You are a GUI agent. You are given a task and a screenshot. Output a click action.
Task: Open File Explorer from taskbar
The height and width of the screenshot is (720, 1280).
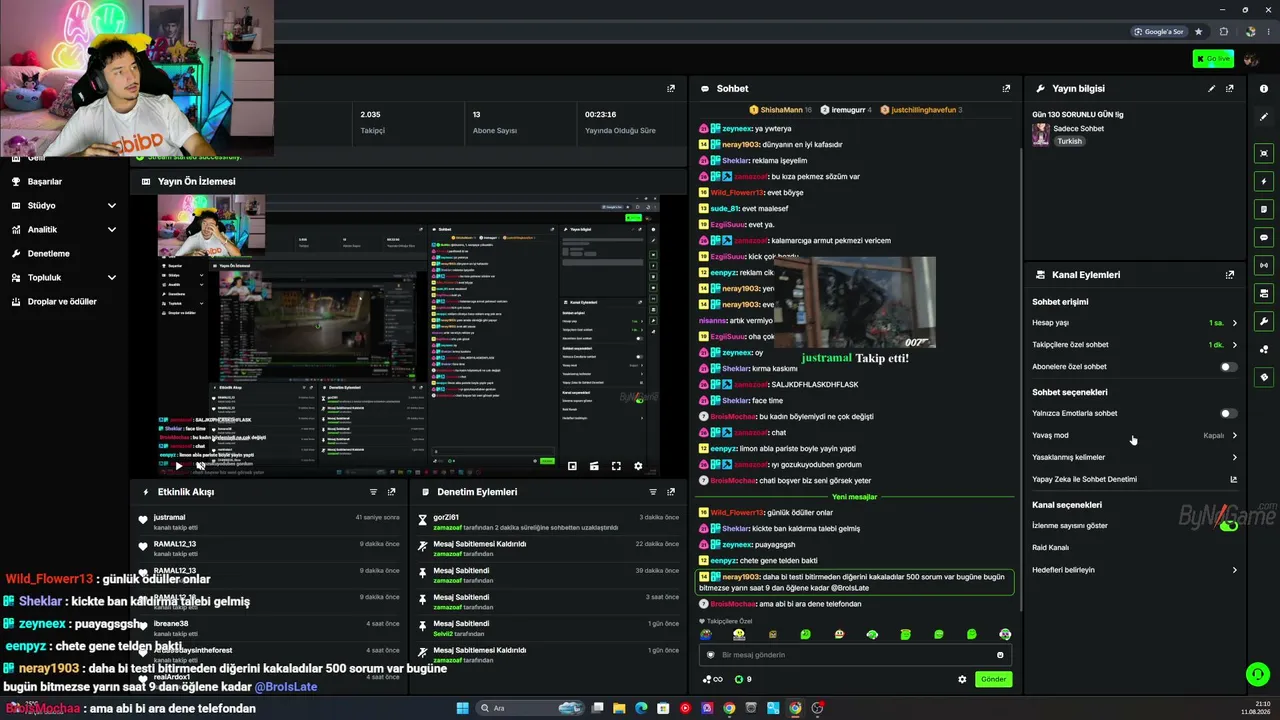pyautogui.click(x=620, y=708)
